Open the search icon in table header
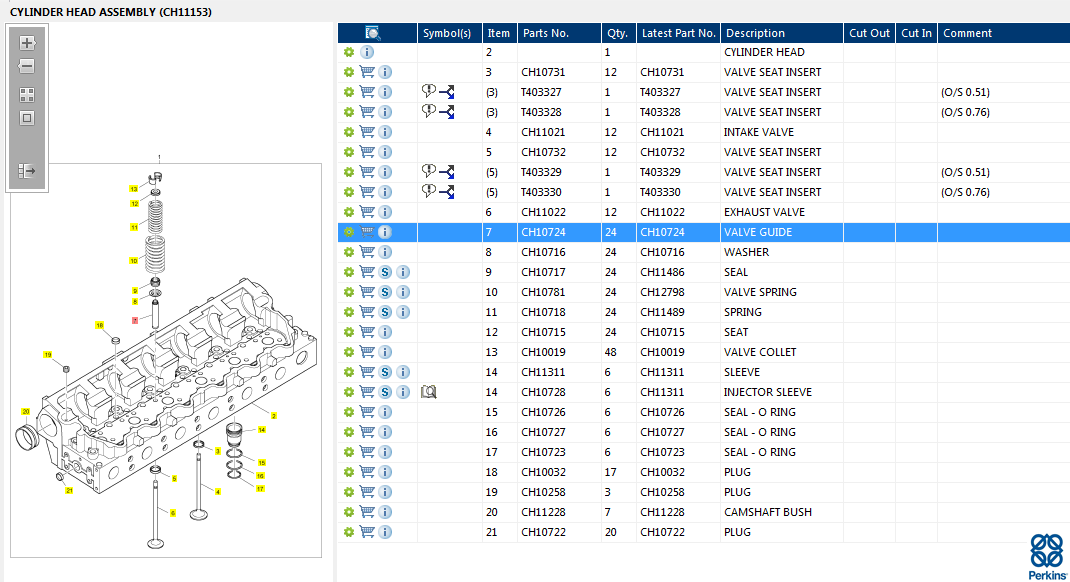Viewport: 1070px width, 582px height. point(372,33)
